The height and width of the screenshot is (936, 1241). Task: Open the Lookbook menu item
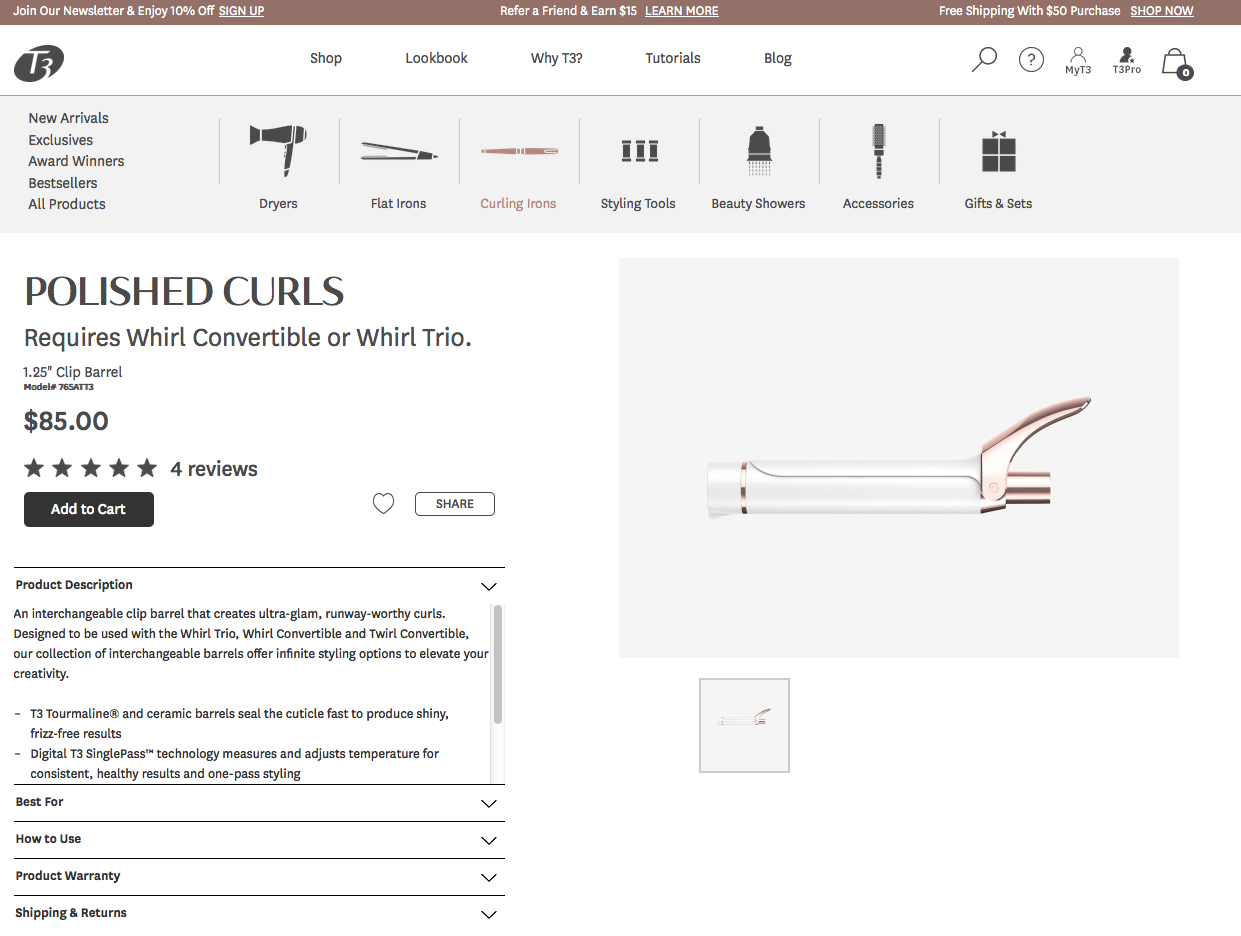[436, 58]
